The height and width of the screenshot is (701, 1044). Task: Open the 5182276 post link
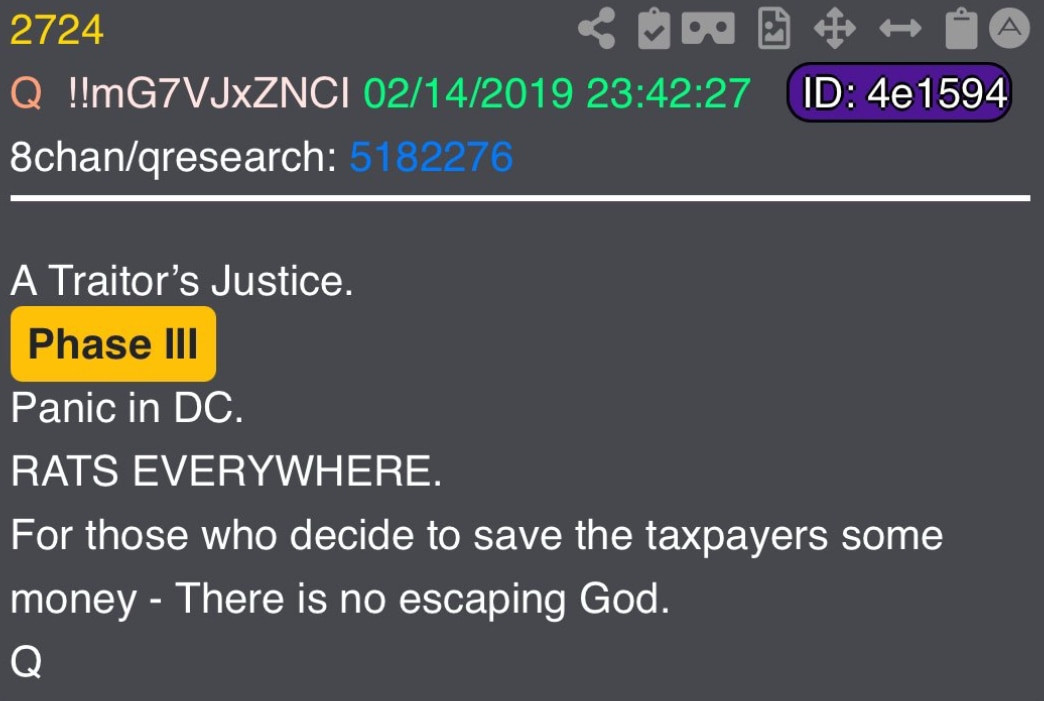(431, 157)
